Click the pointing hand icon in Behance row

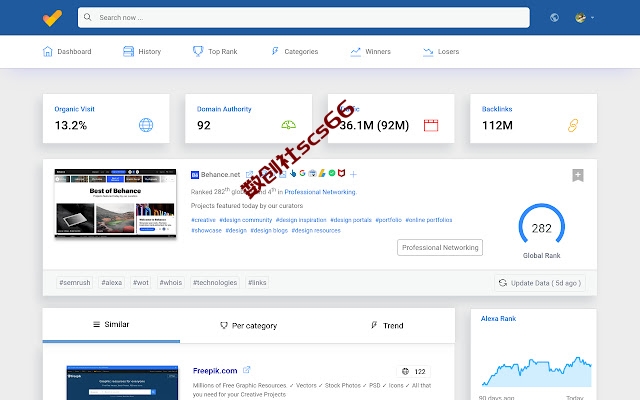pyautogui.click(x=293, y=173)
